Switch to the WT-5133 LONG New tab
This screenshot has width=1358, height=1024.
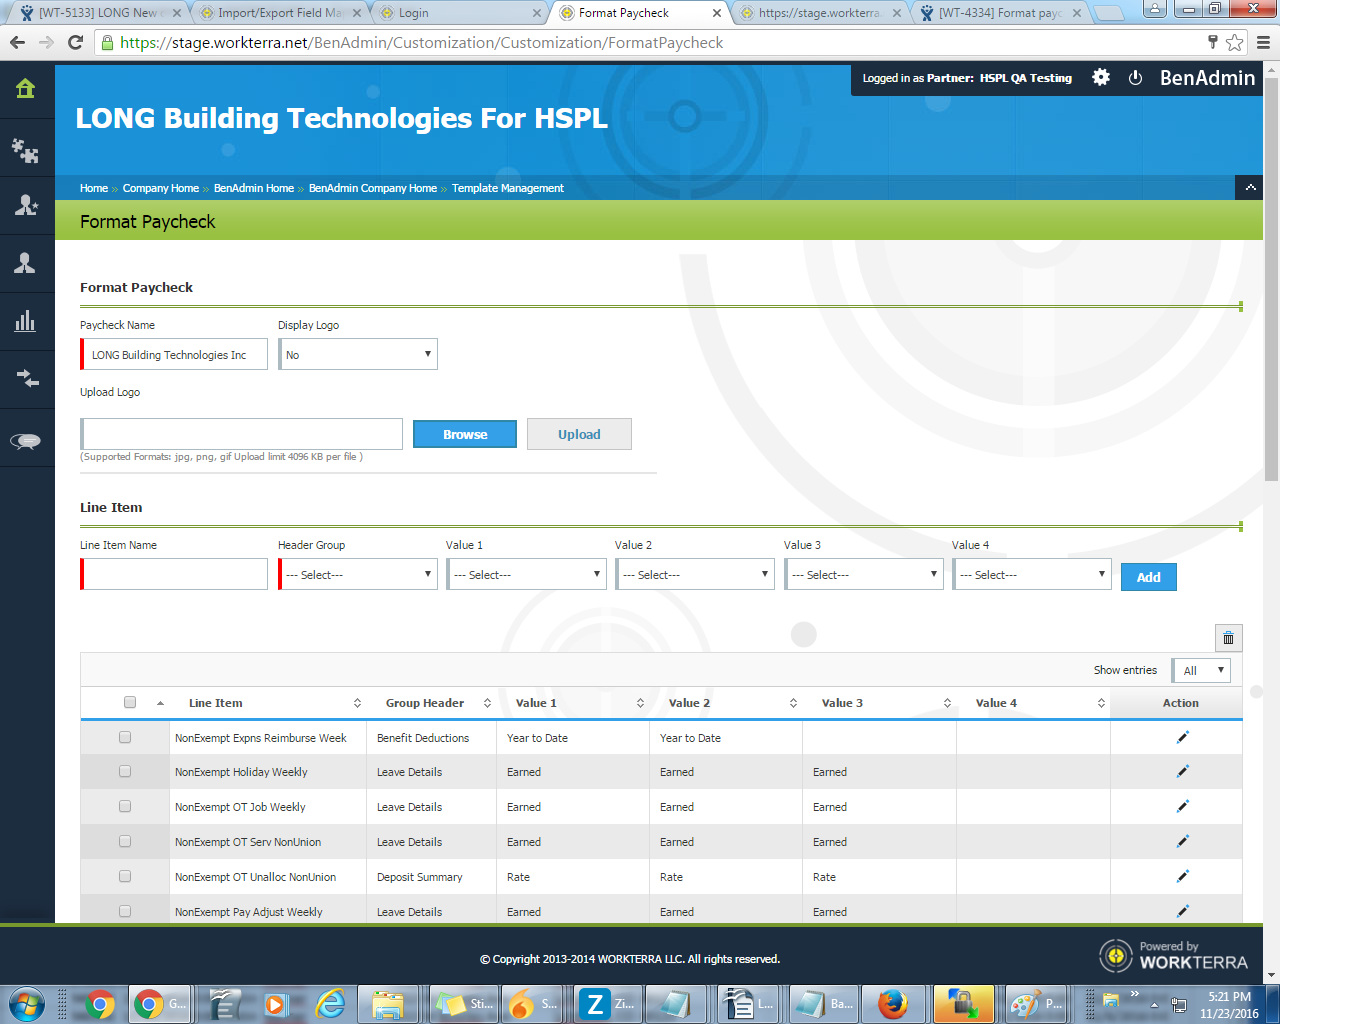[x=99, y=13]
